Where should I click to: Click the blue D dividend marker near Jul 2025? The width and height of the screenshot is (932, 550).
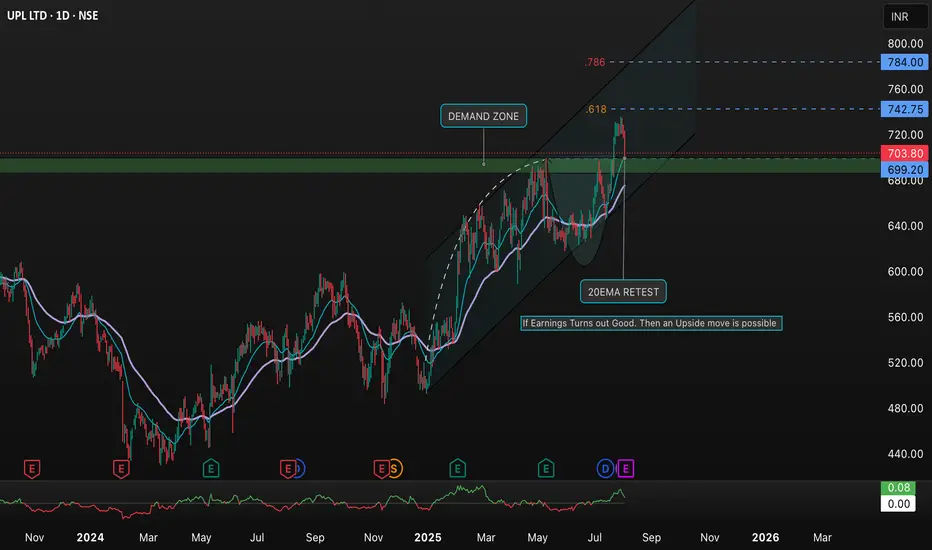click(605, 469)
